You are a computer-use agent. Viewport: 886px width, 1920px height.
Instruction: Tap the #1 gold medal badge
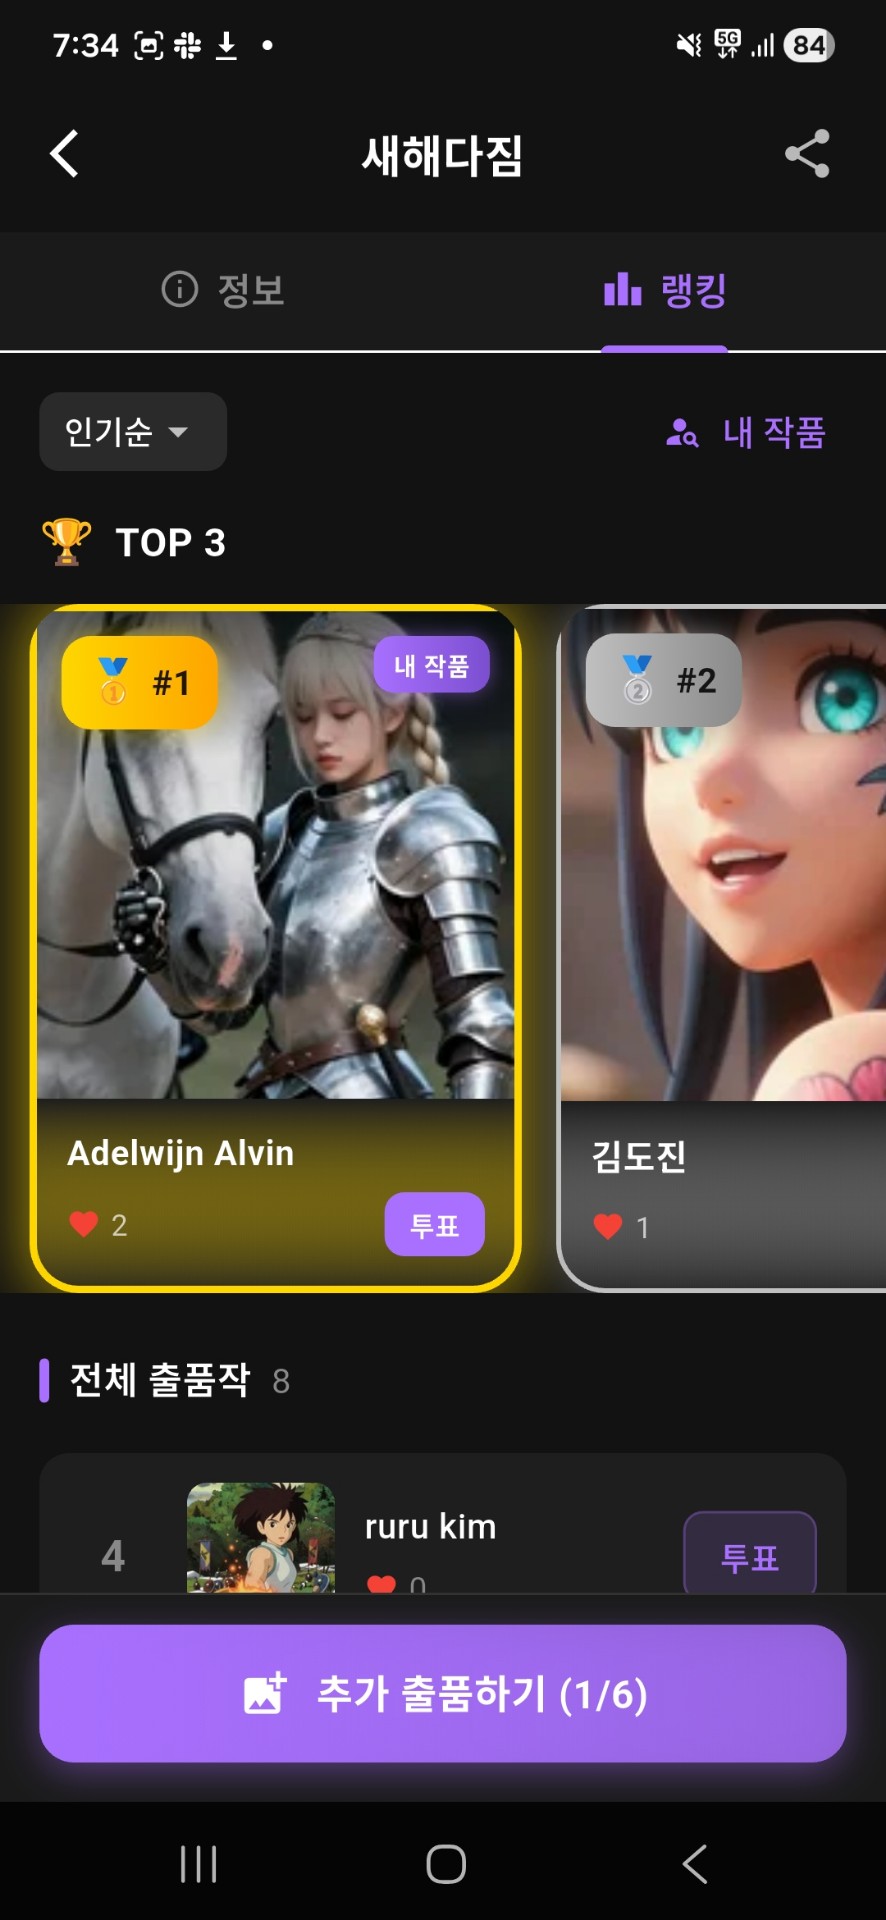tap(140, 683)
